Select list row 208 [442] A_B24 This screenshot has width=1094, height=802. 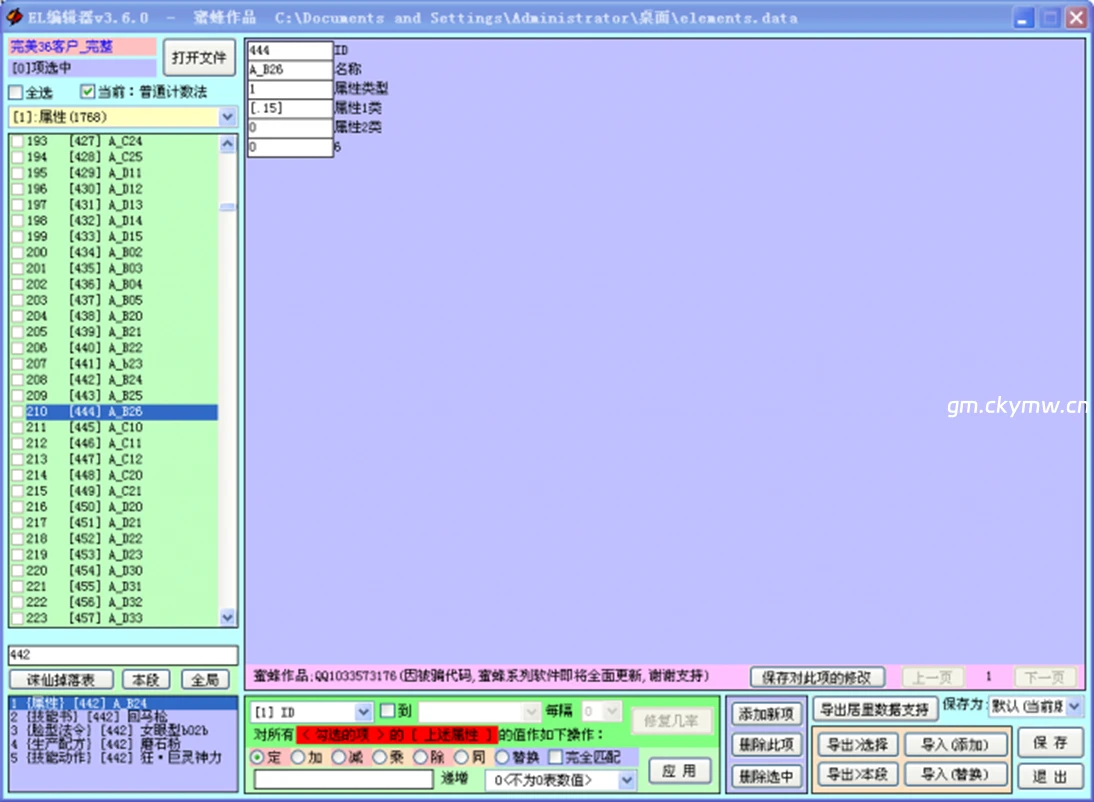click(114, 380)
